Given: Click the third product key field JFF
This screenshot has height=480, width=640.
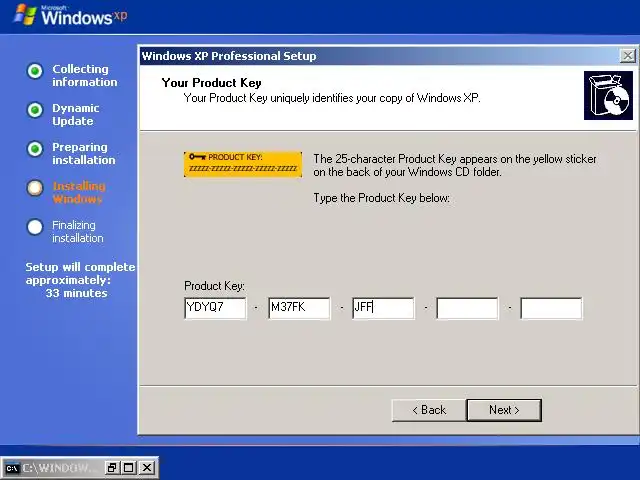Looking at the screenshot, I should tap(383, 308).
